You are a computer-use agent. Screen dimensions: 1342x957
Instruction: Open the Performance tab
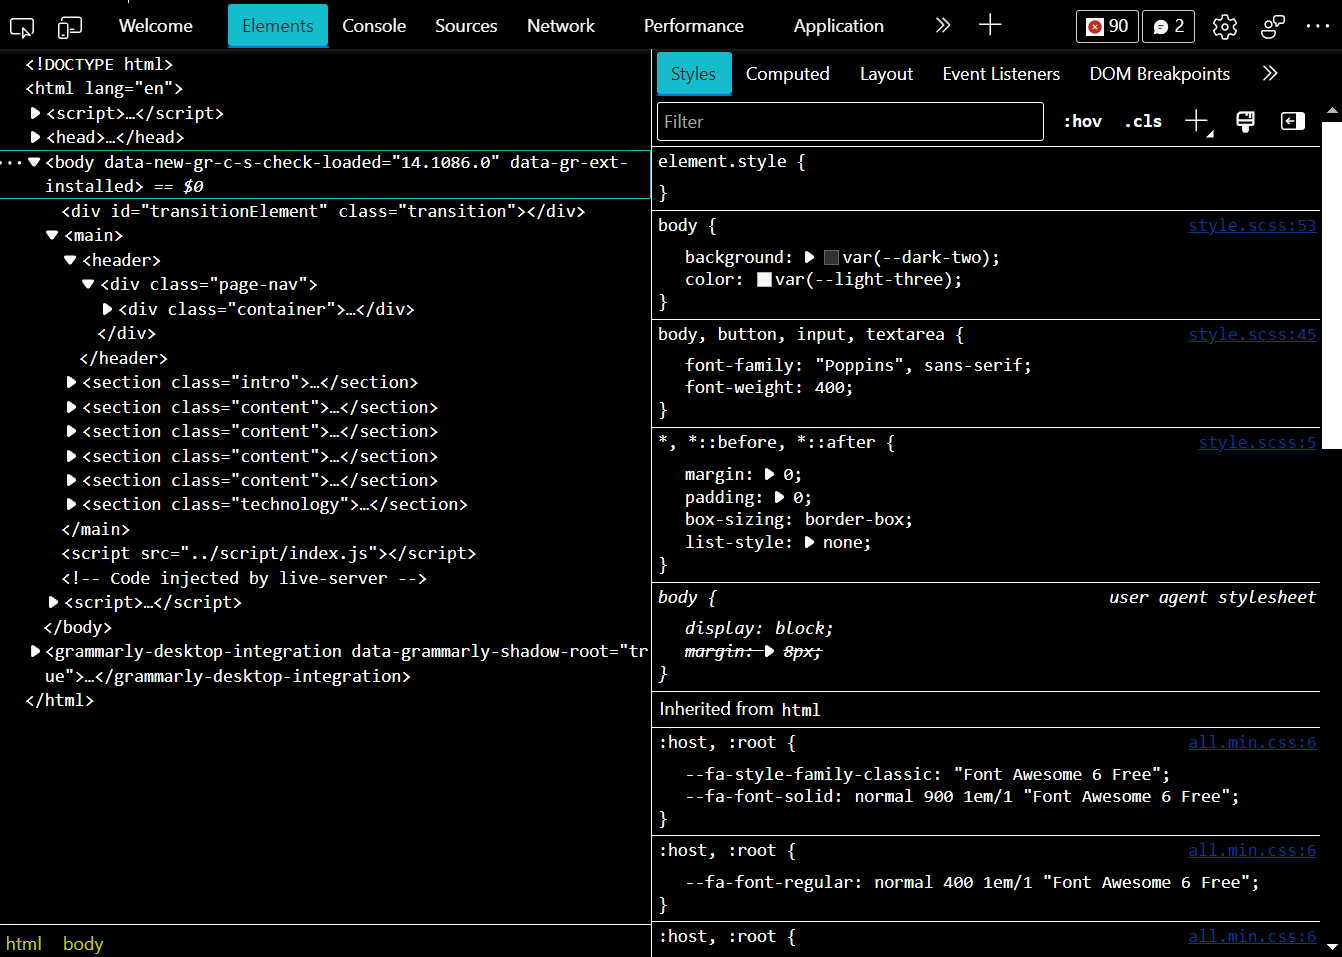(694, 26)
